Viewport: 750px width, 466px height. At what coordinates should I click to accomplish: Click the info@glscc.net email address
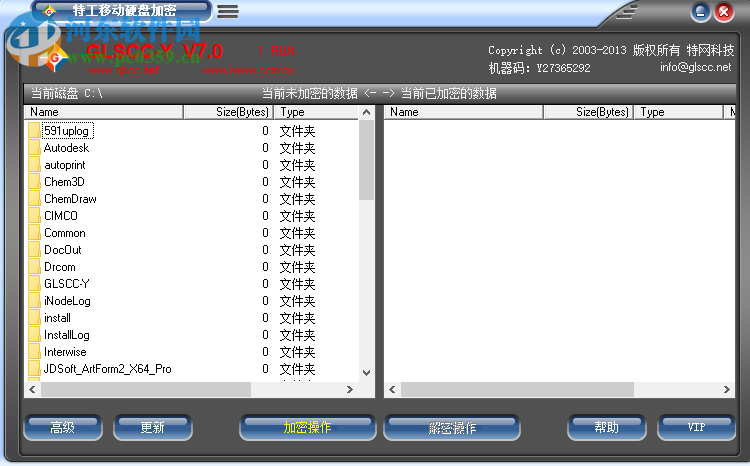click(695, 67)
